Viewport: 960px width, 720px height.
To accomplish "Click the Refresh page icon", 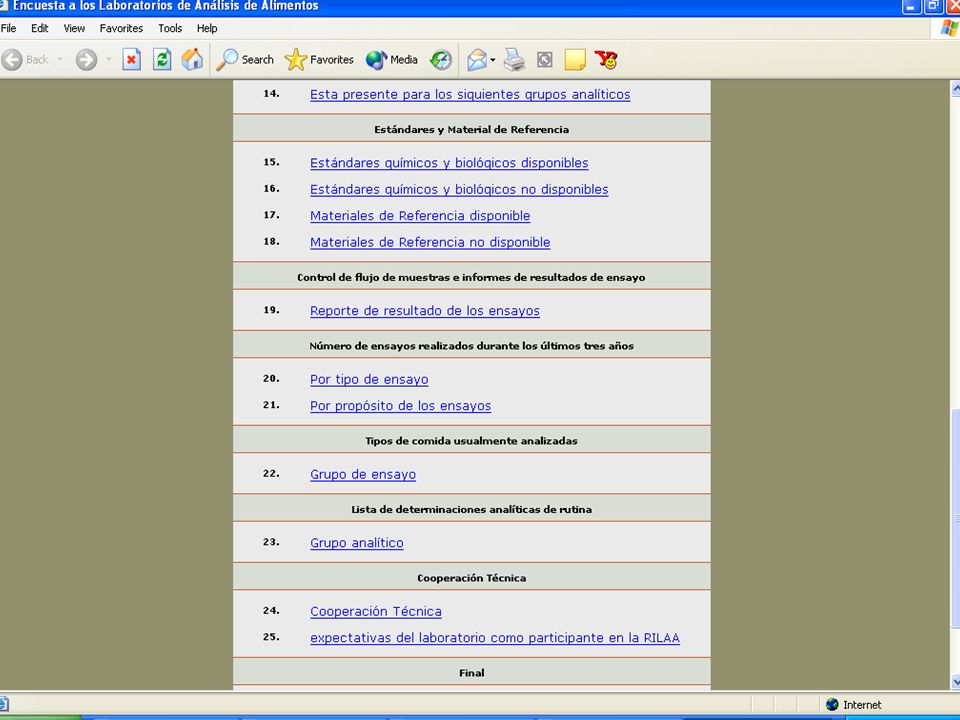I will pos(162,59).
